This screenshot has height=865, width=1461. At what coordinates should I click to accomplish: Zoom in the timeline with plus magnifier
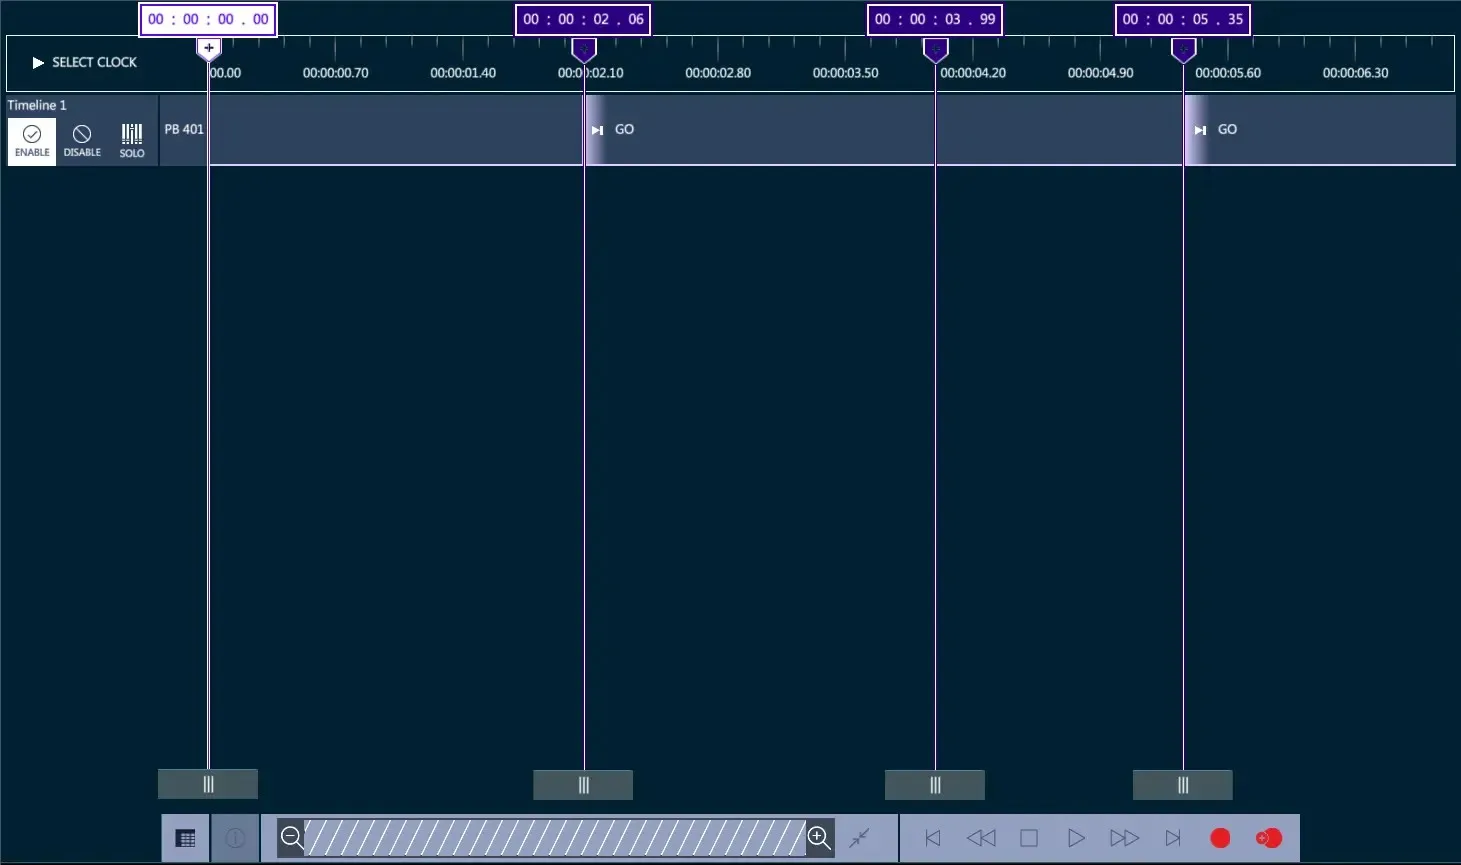tap(819, 837)
